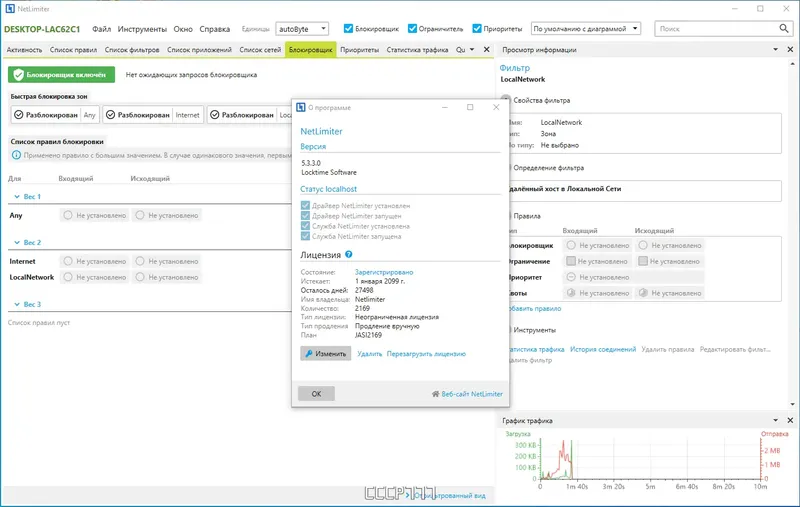The image size is (800, 507).
Task: Switch to the Список правил tab
Action: pyautogui.click(x=73, y=49)
